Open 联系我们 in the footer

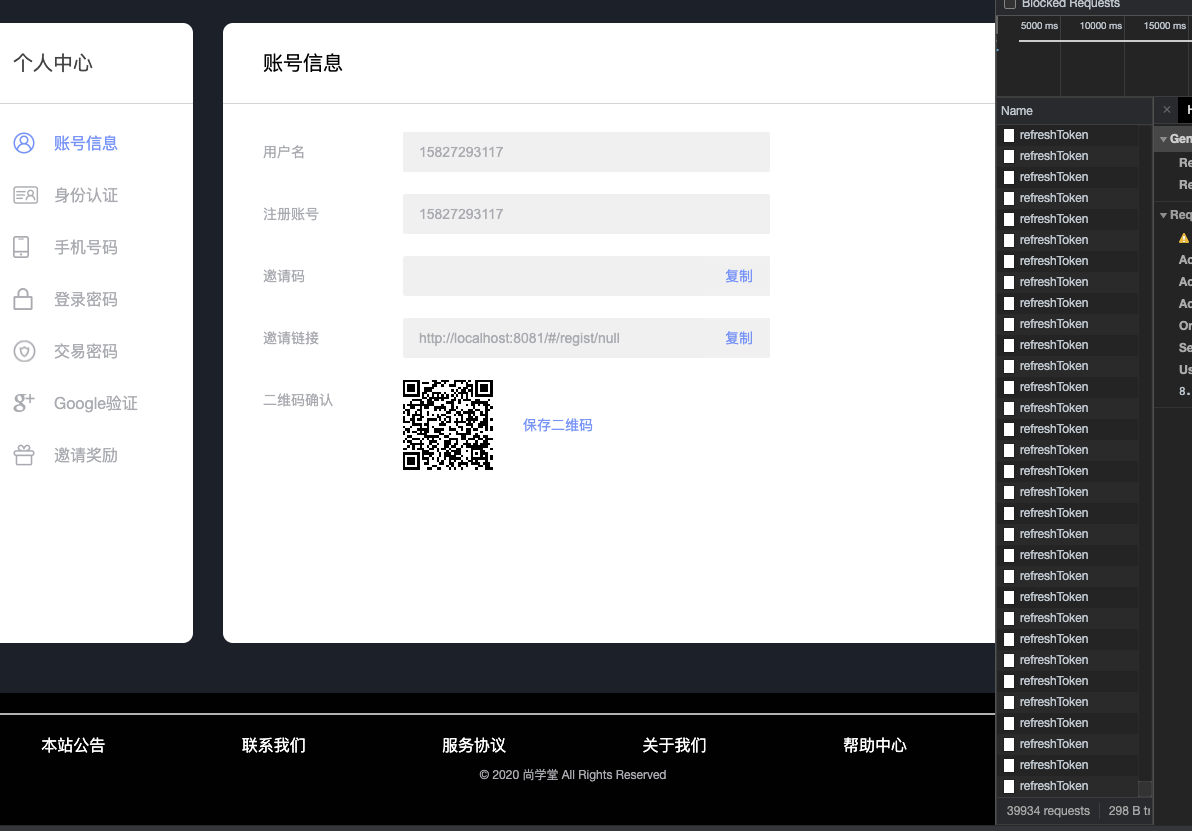point(274,745)
